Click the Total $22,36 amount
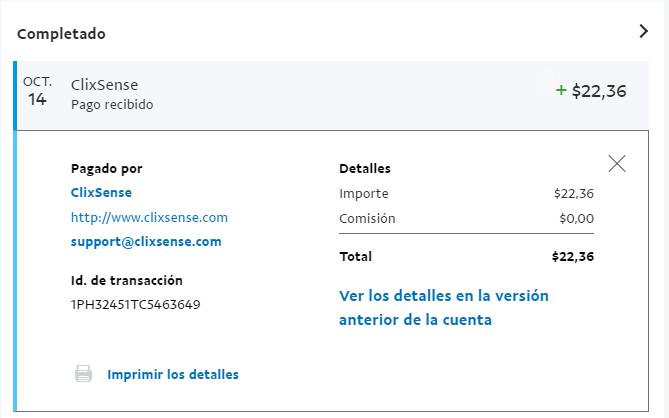Screen dimensions: 669x418 tap(573, 256)
